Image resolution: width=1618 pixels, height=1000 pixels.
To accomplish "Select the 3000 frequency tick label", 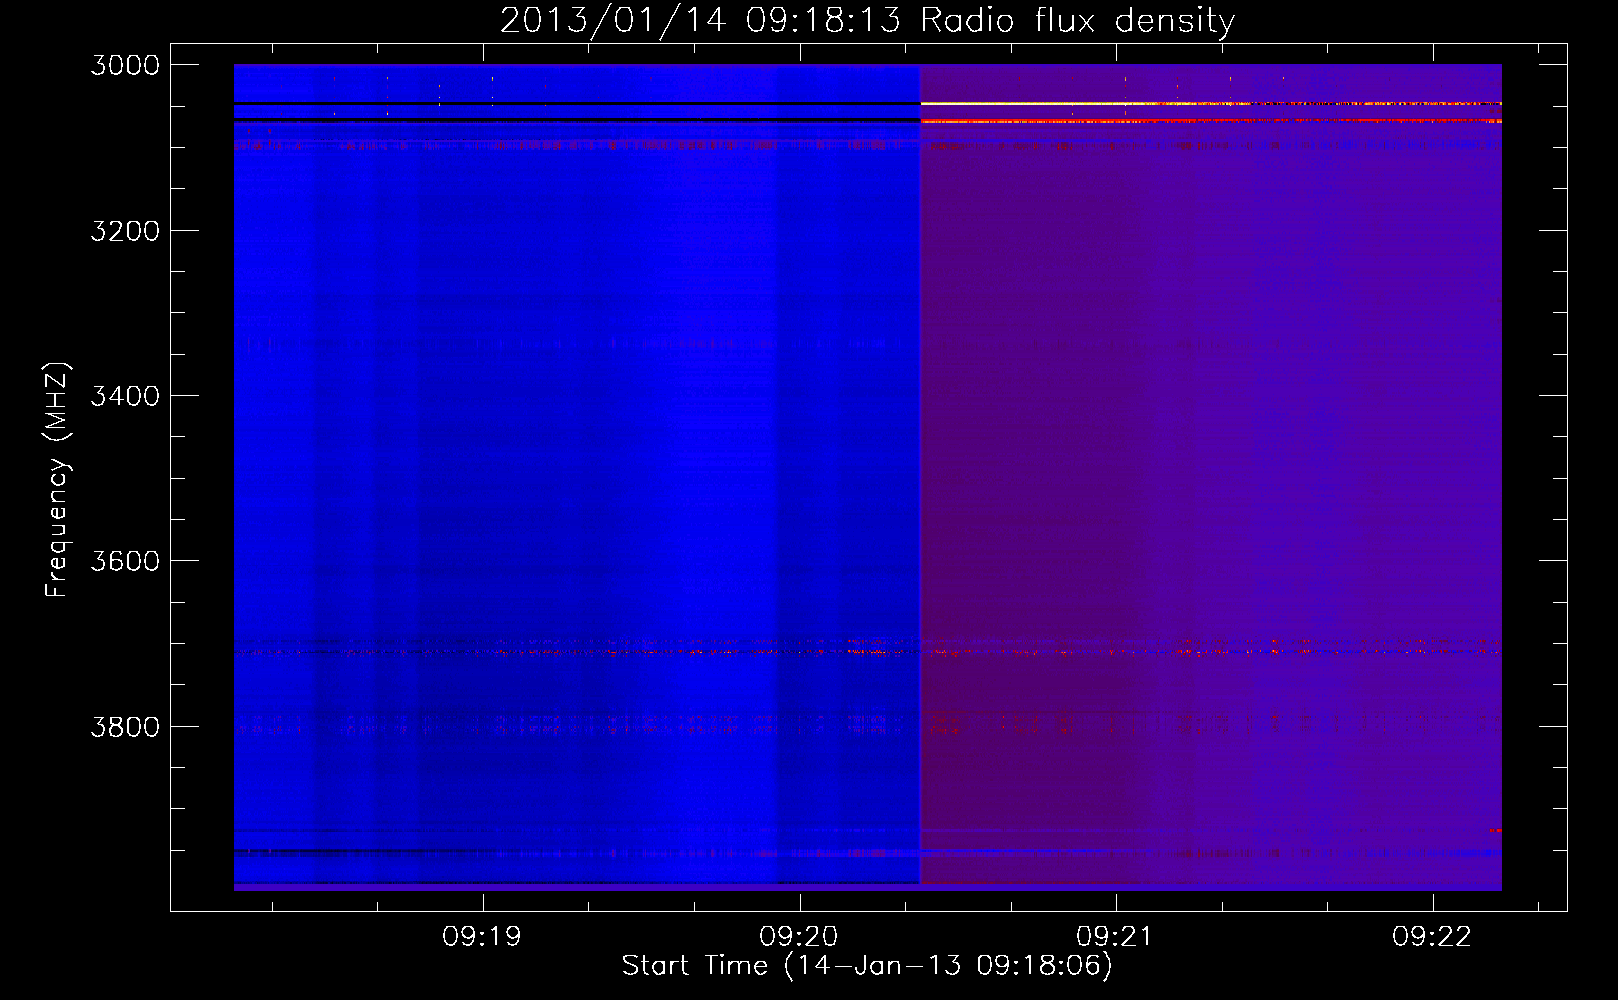I will (x=125, y=65).
